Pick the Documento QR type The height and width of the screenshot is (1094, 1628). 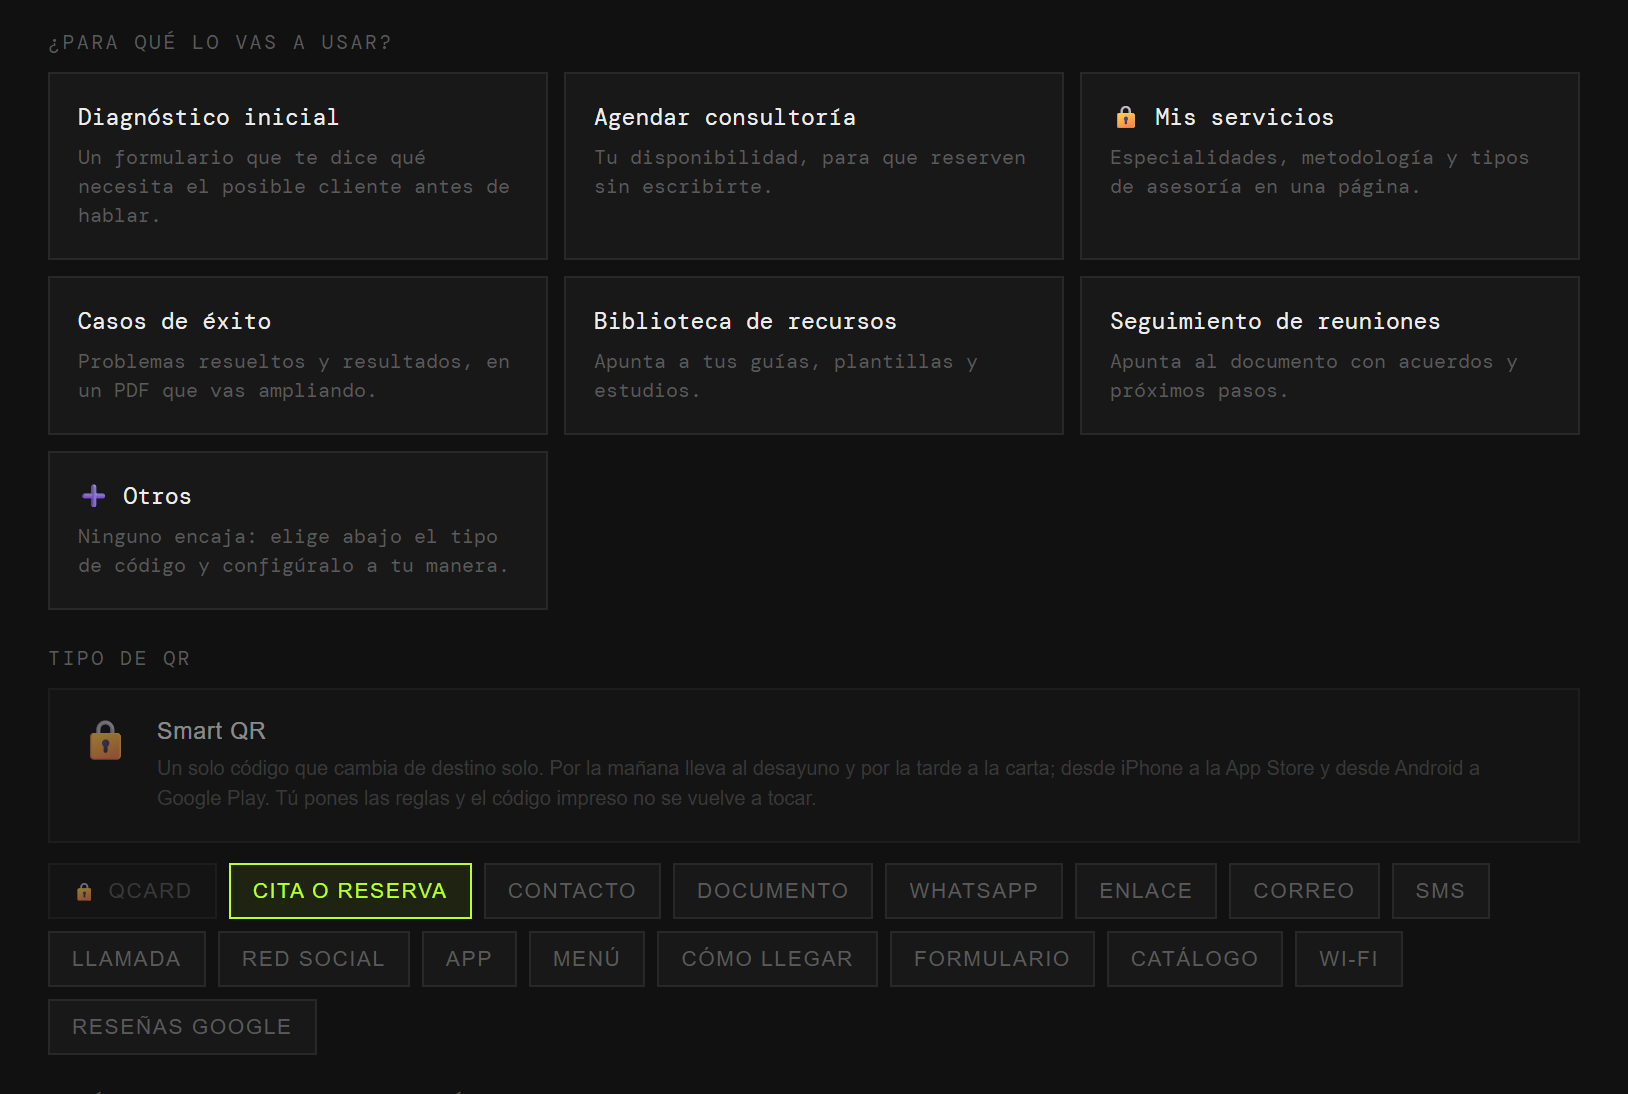773,891
